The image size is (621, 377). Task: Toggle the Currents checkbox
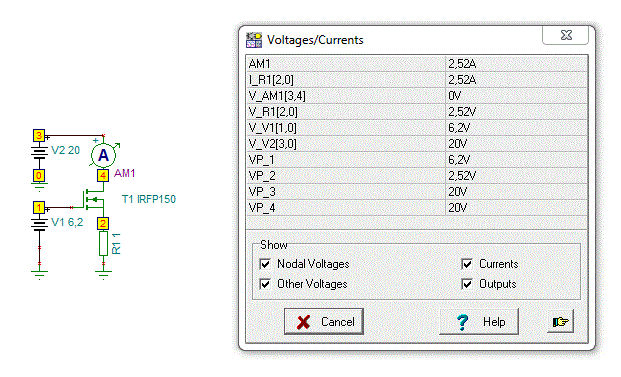coord(467,264)
